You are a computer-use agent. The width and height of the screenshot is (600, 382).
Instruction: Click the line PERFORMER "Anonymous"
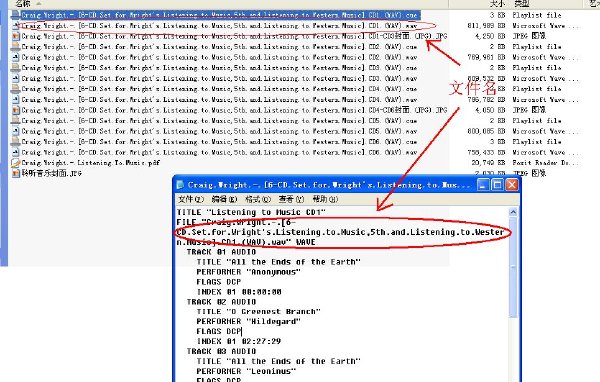(x=248, y=272)
